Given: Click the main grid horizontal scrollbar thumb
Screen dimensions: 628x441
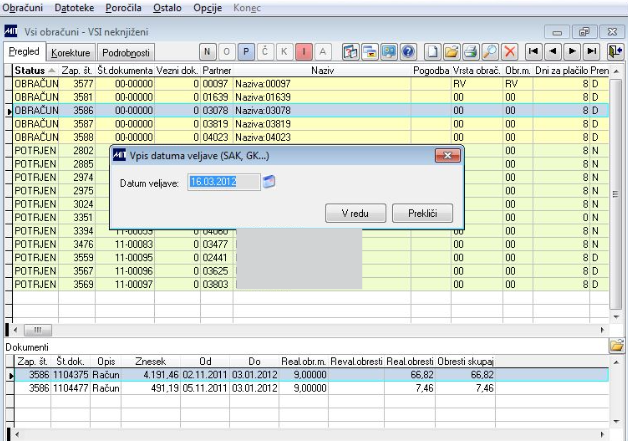Looking at the screenshot, I should pyautogui.click(x=38, y=330).
